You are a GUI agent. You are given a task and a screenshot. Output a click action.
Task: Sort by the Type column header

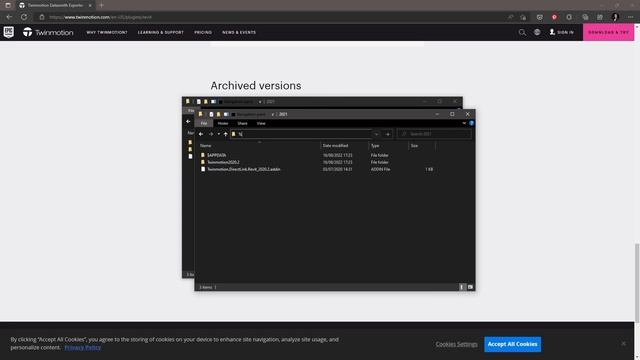click(375, 146)
